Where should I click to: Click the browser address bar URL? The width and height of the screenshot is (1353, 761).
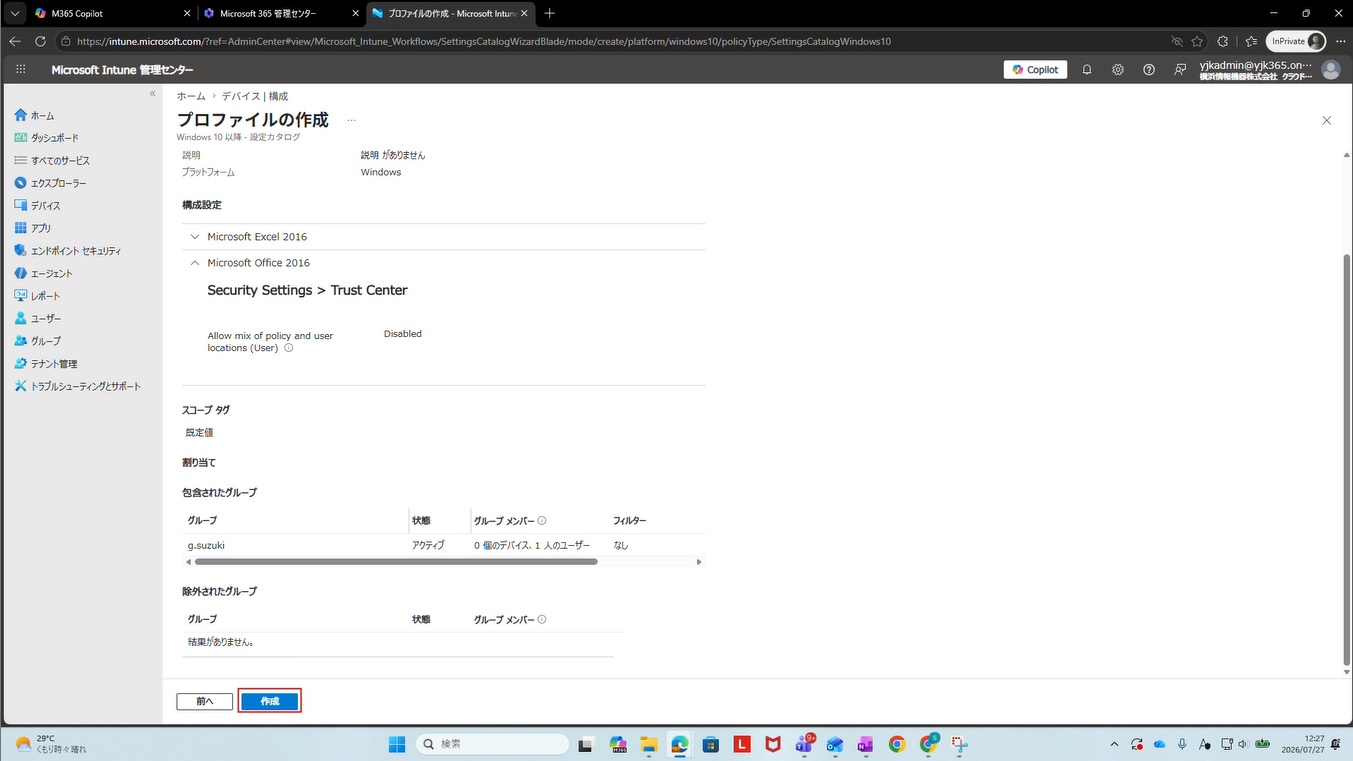click(x=484, y=42)
